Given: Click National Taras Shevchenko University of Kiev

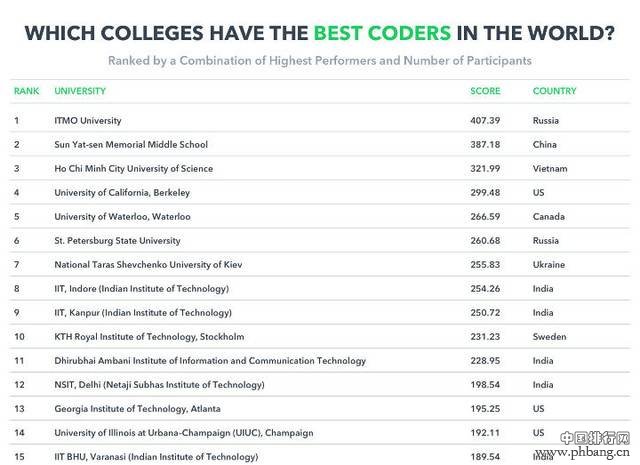Looking at the screenshot, I should [x=148, y=265].
